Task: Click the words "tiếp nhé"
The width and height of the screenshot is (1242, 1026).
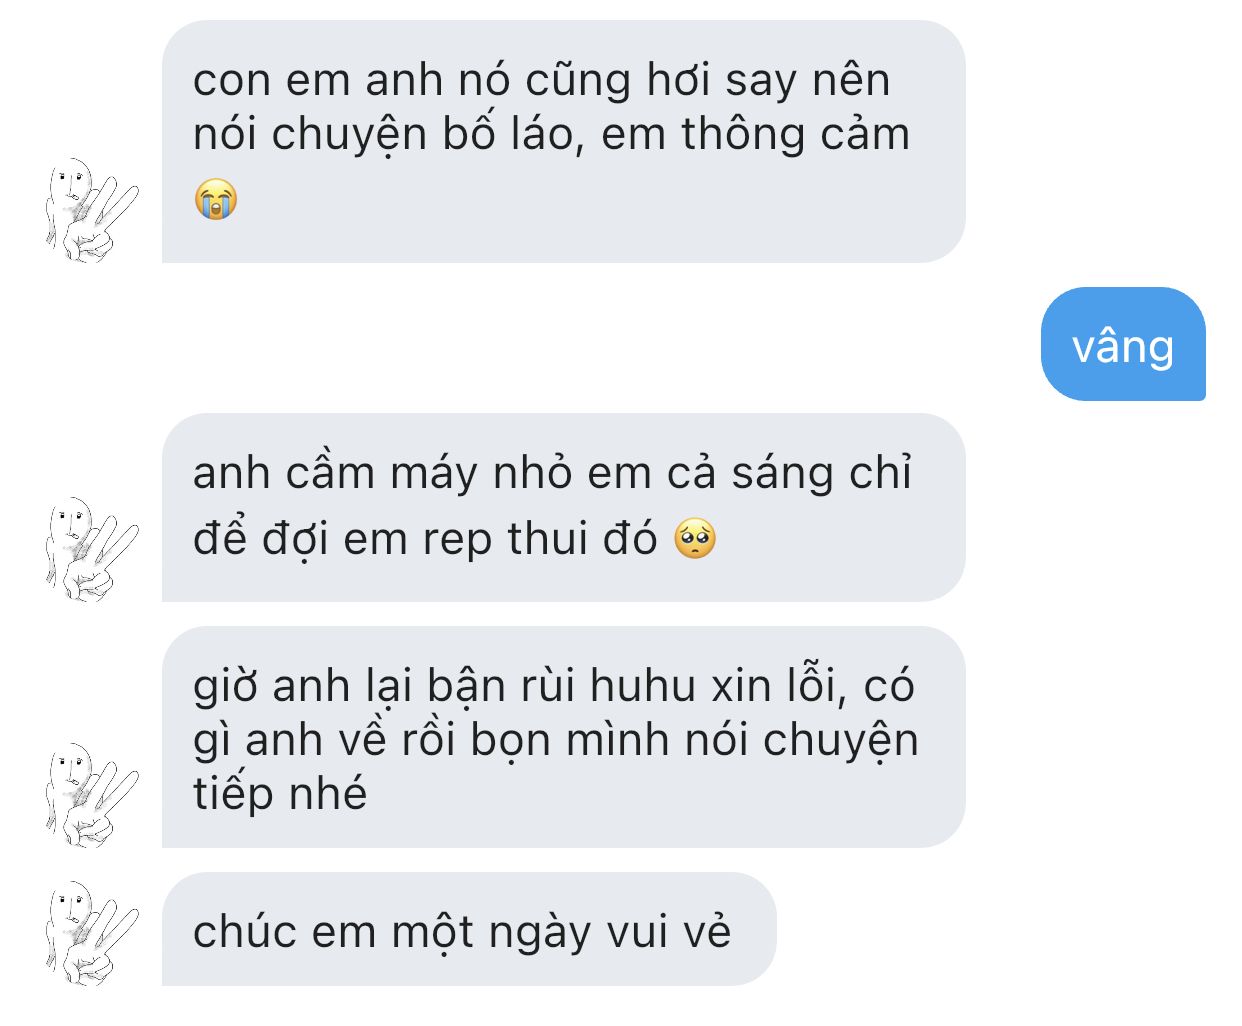Action: tap(280, 794)
